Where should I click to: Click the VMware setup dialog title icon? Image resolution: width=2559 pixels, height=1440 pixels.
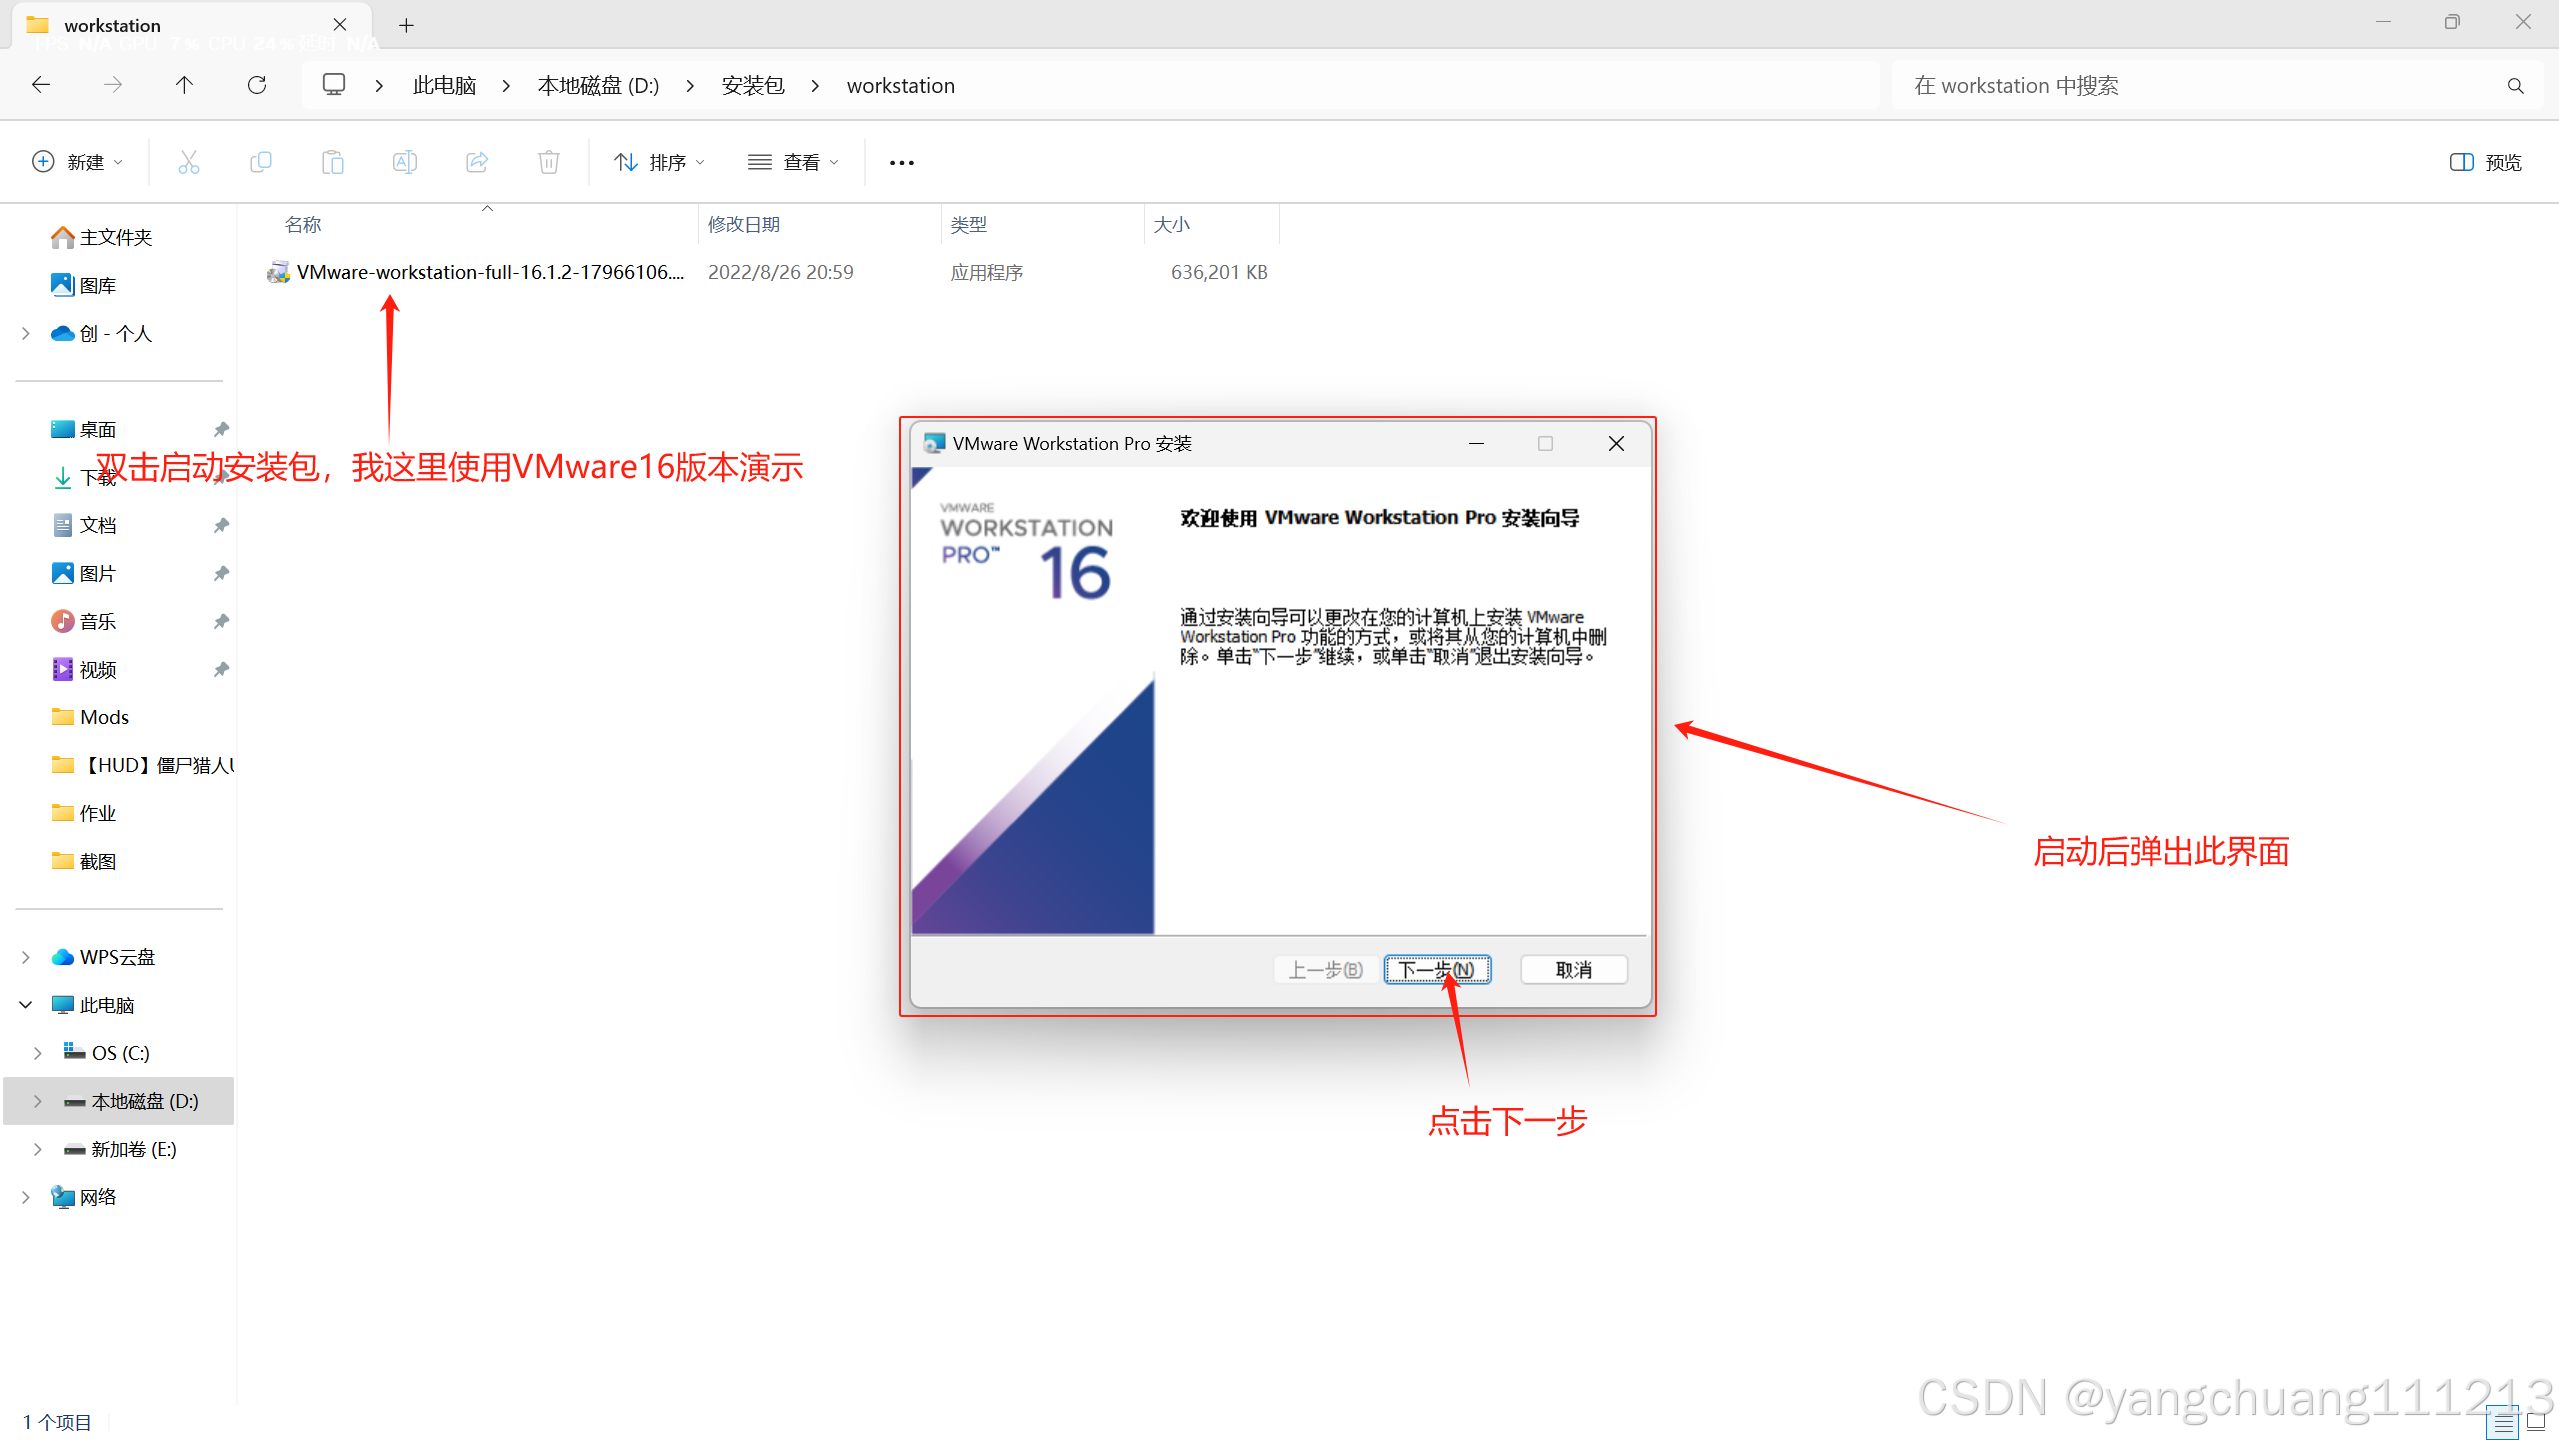tap(935, 443)
